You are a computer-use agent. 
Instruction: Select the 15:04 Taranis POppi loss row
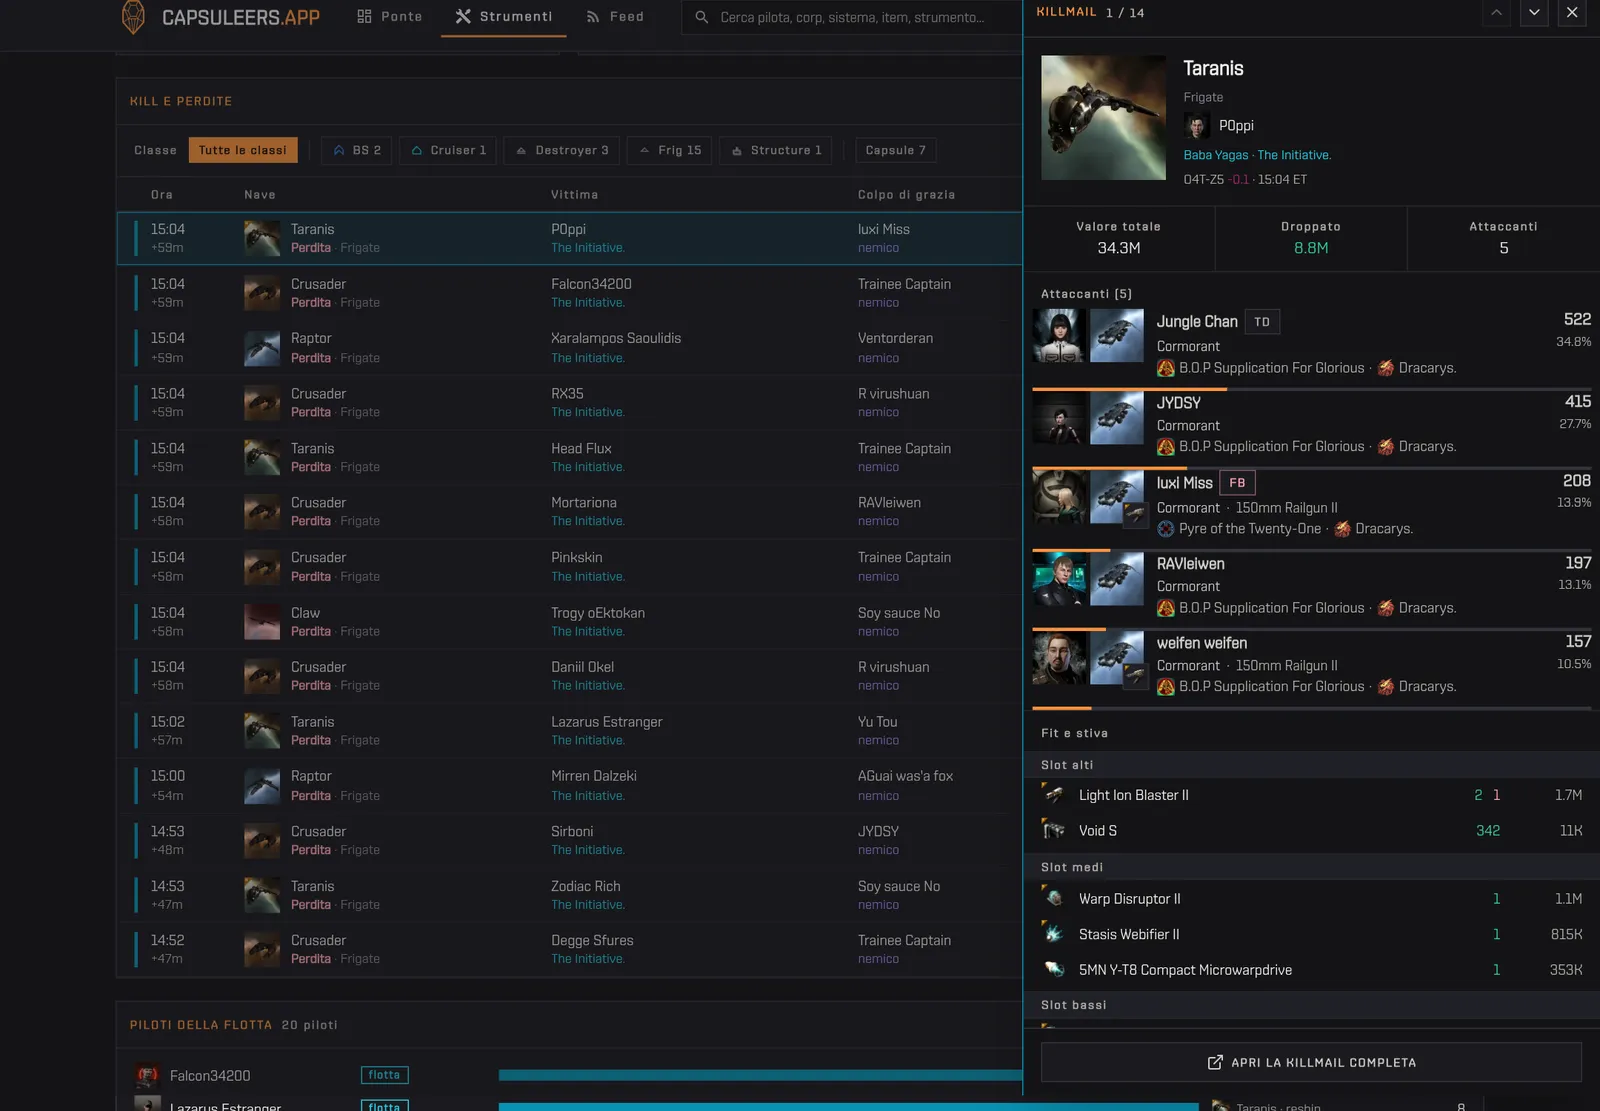[x=569, y=238]
